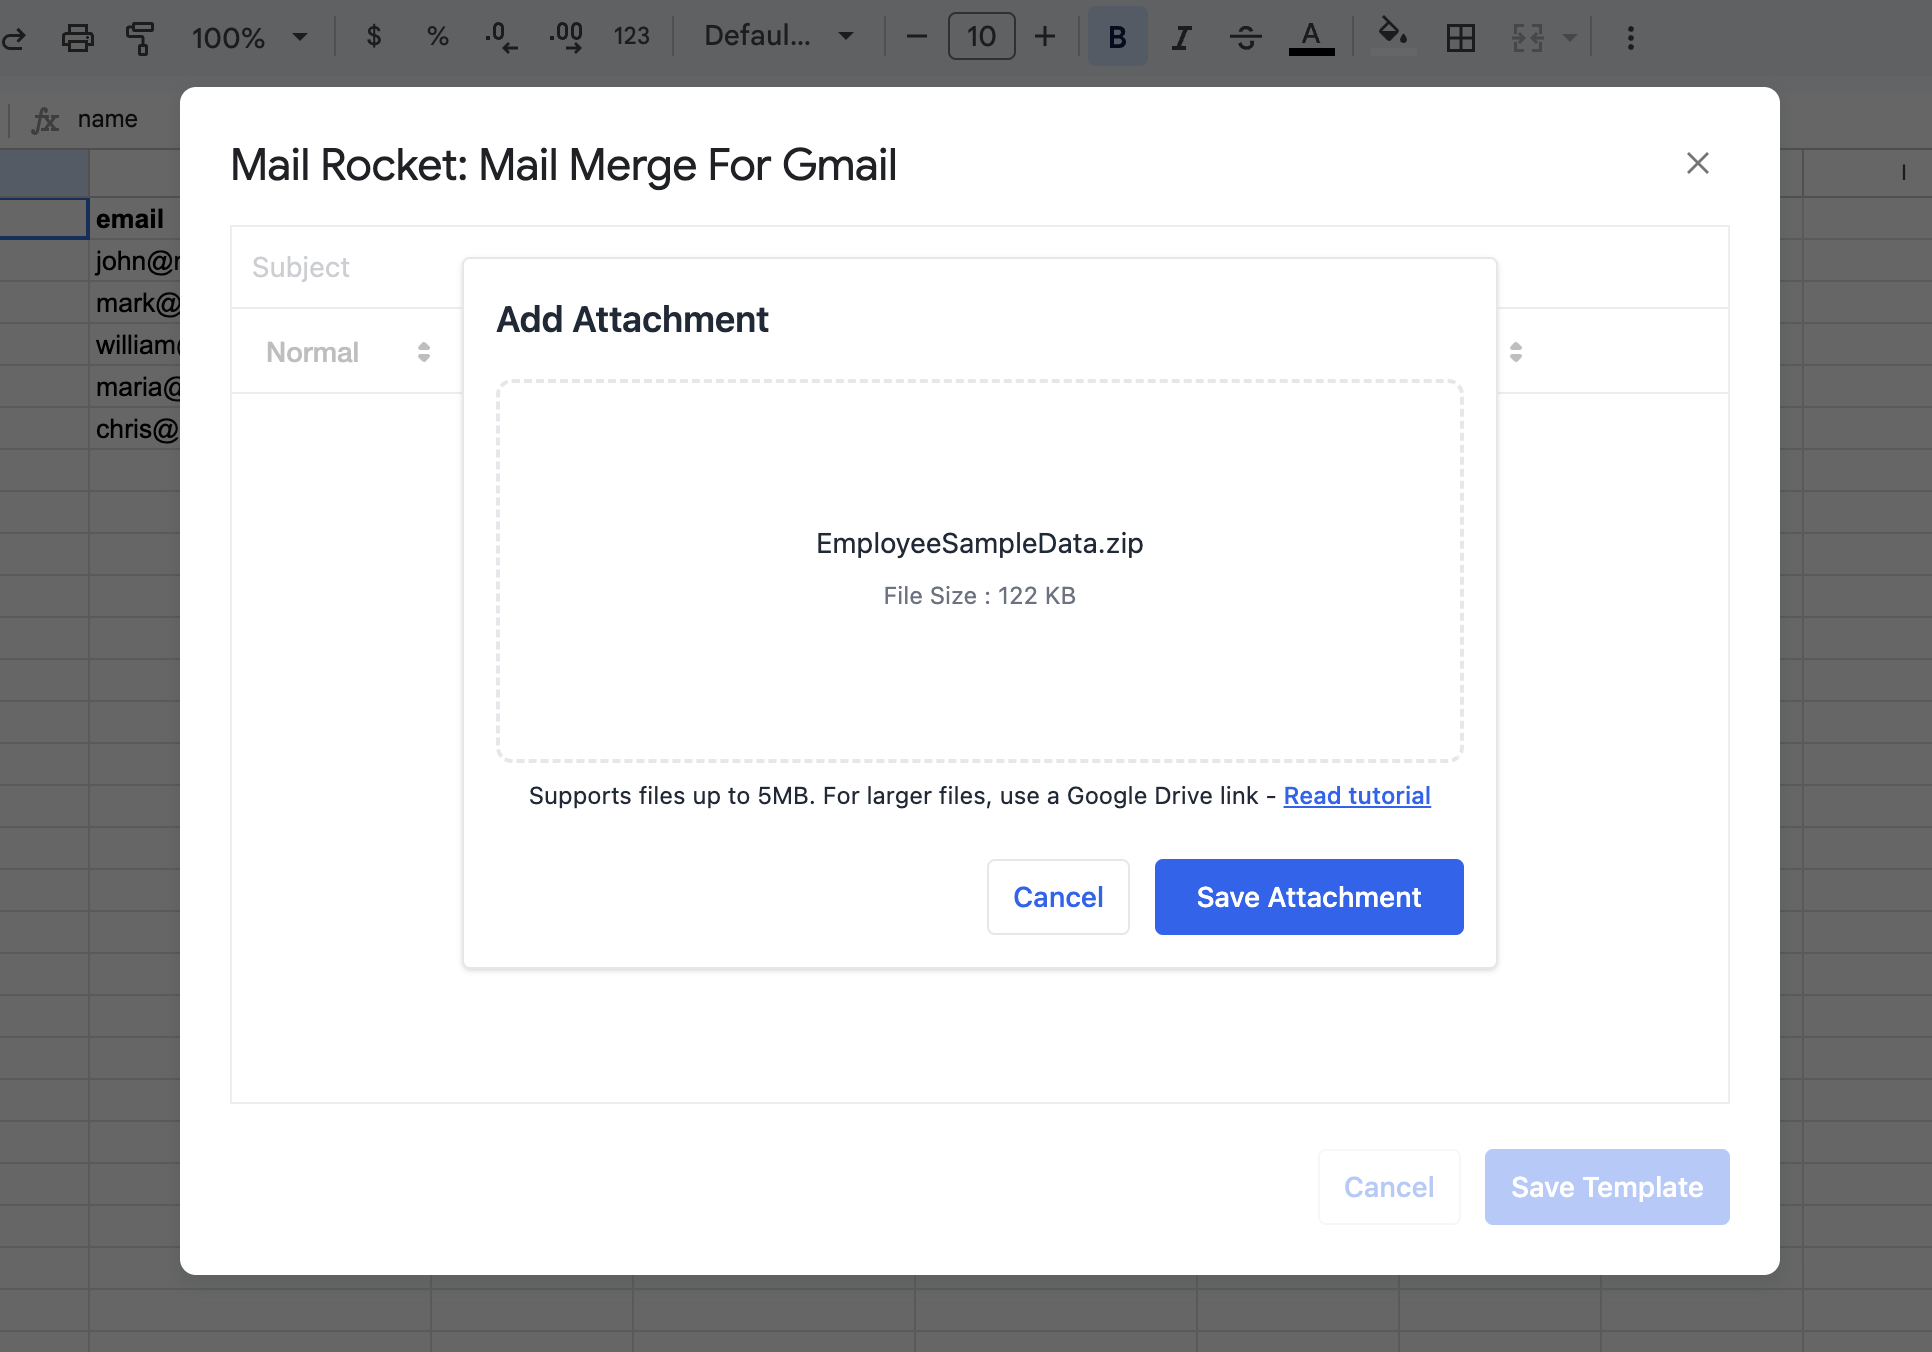
Task: Toggle bold formatting button
Action: coord(1117,38)
